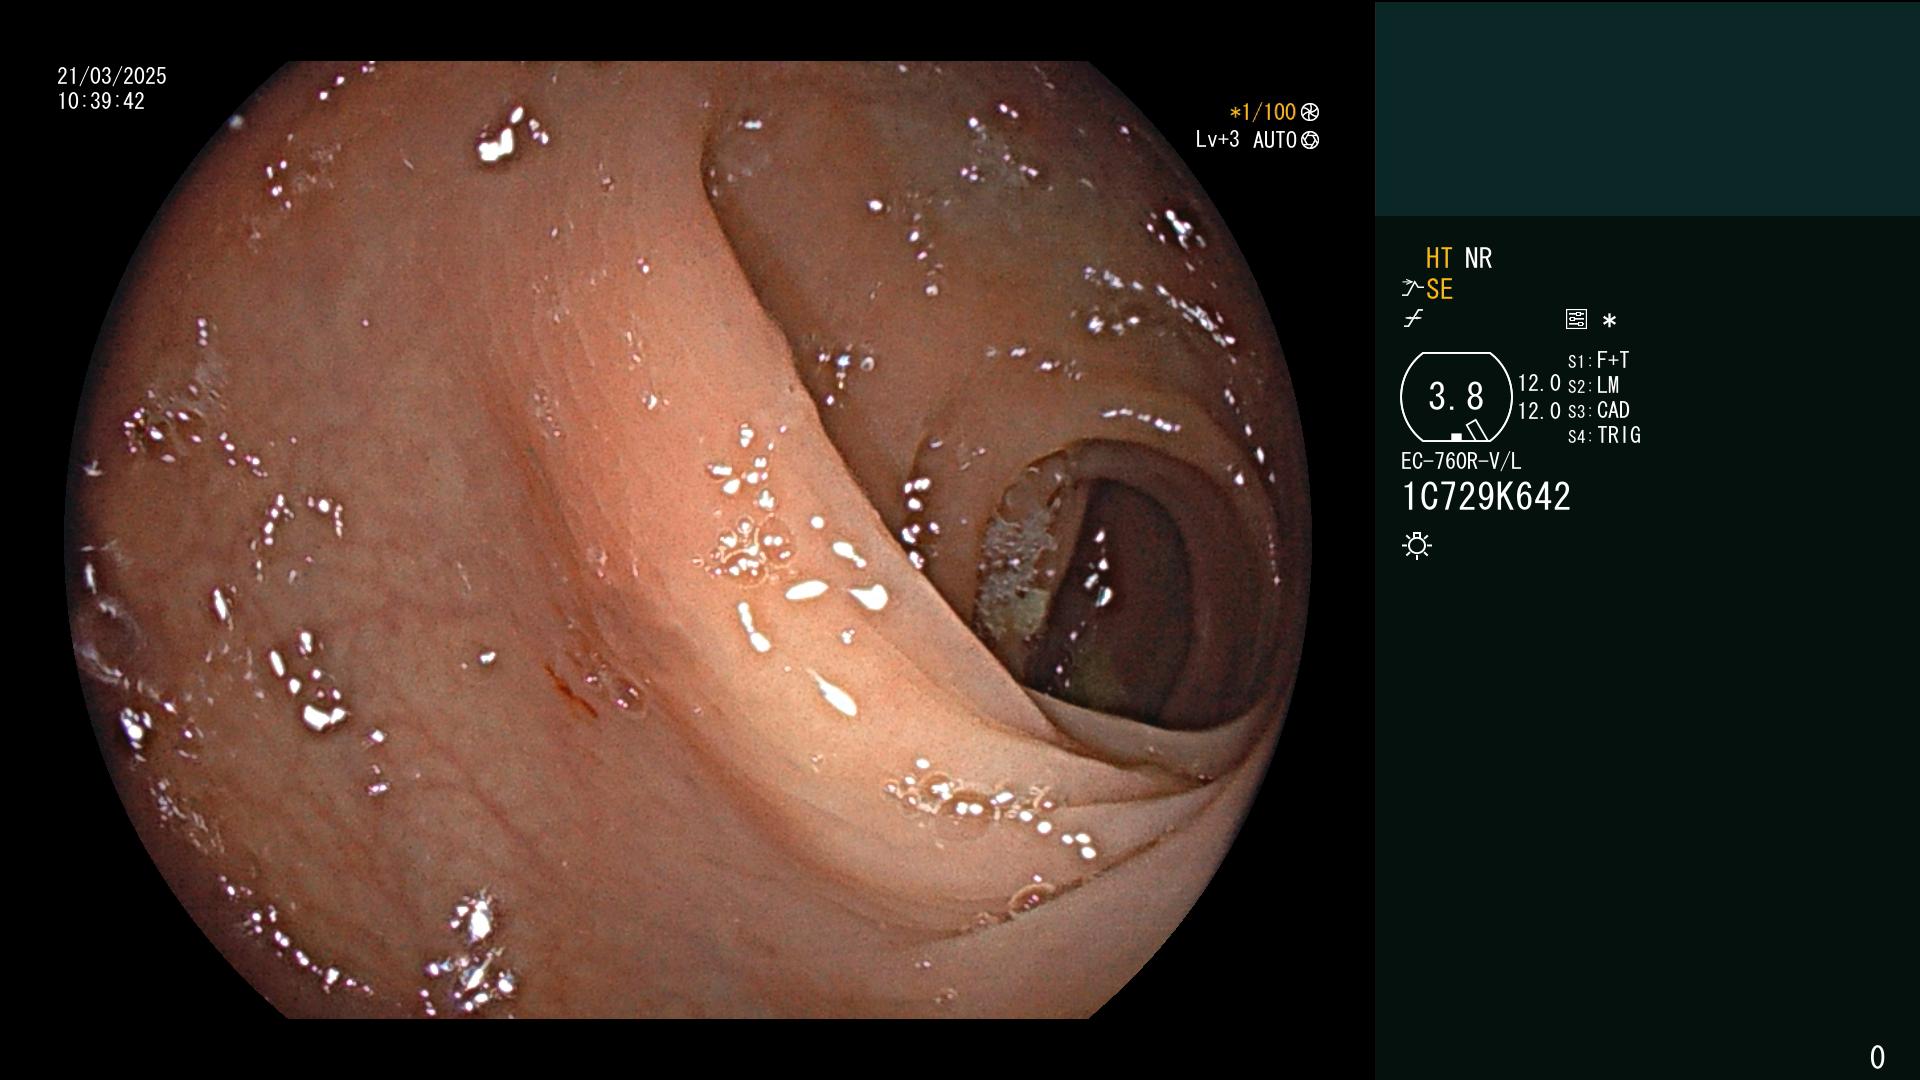Click the Lv+3 brightness level

coord(1217,140)
